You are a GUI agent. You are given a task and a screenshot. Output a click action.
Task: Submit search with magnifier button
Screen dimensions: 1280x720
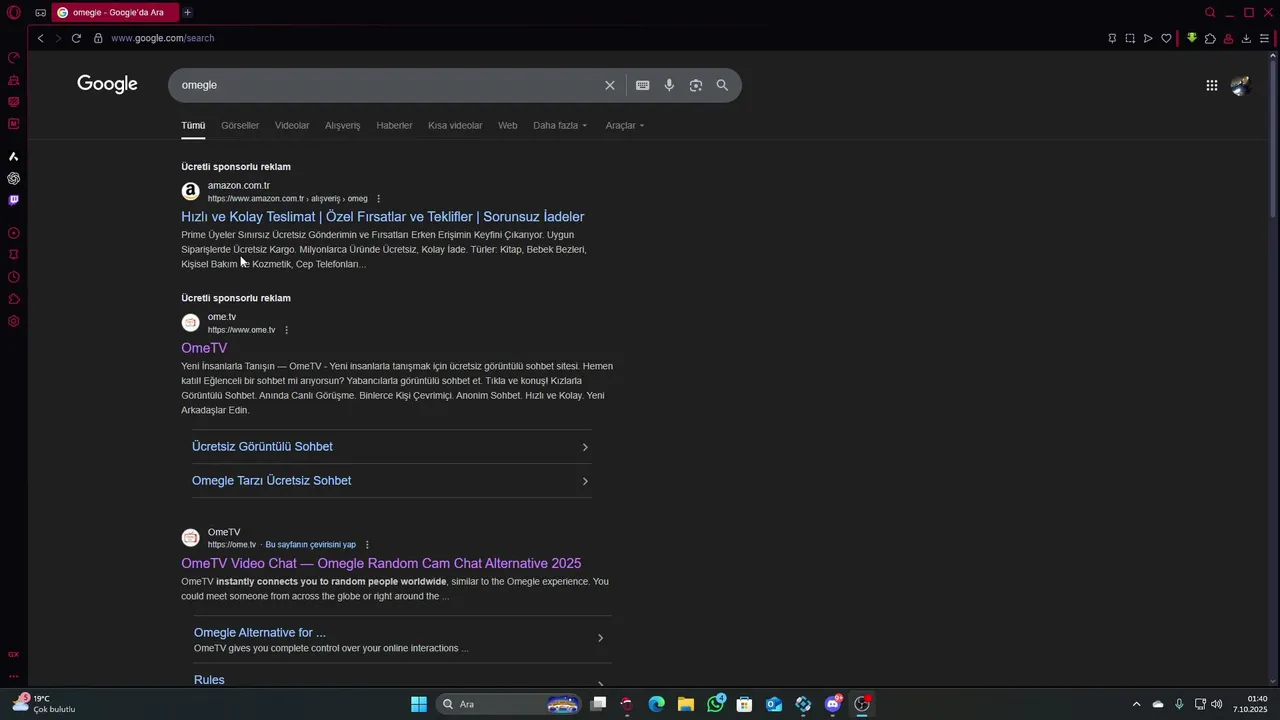[x=722, y=85]
